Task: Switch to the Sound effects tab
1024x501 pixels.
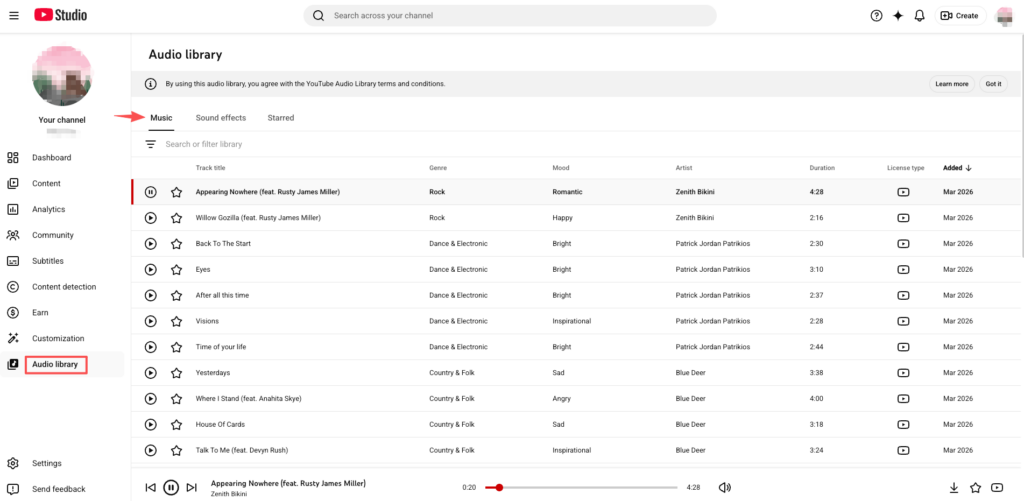Action: coord(221,118)
